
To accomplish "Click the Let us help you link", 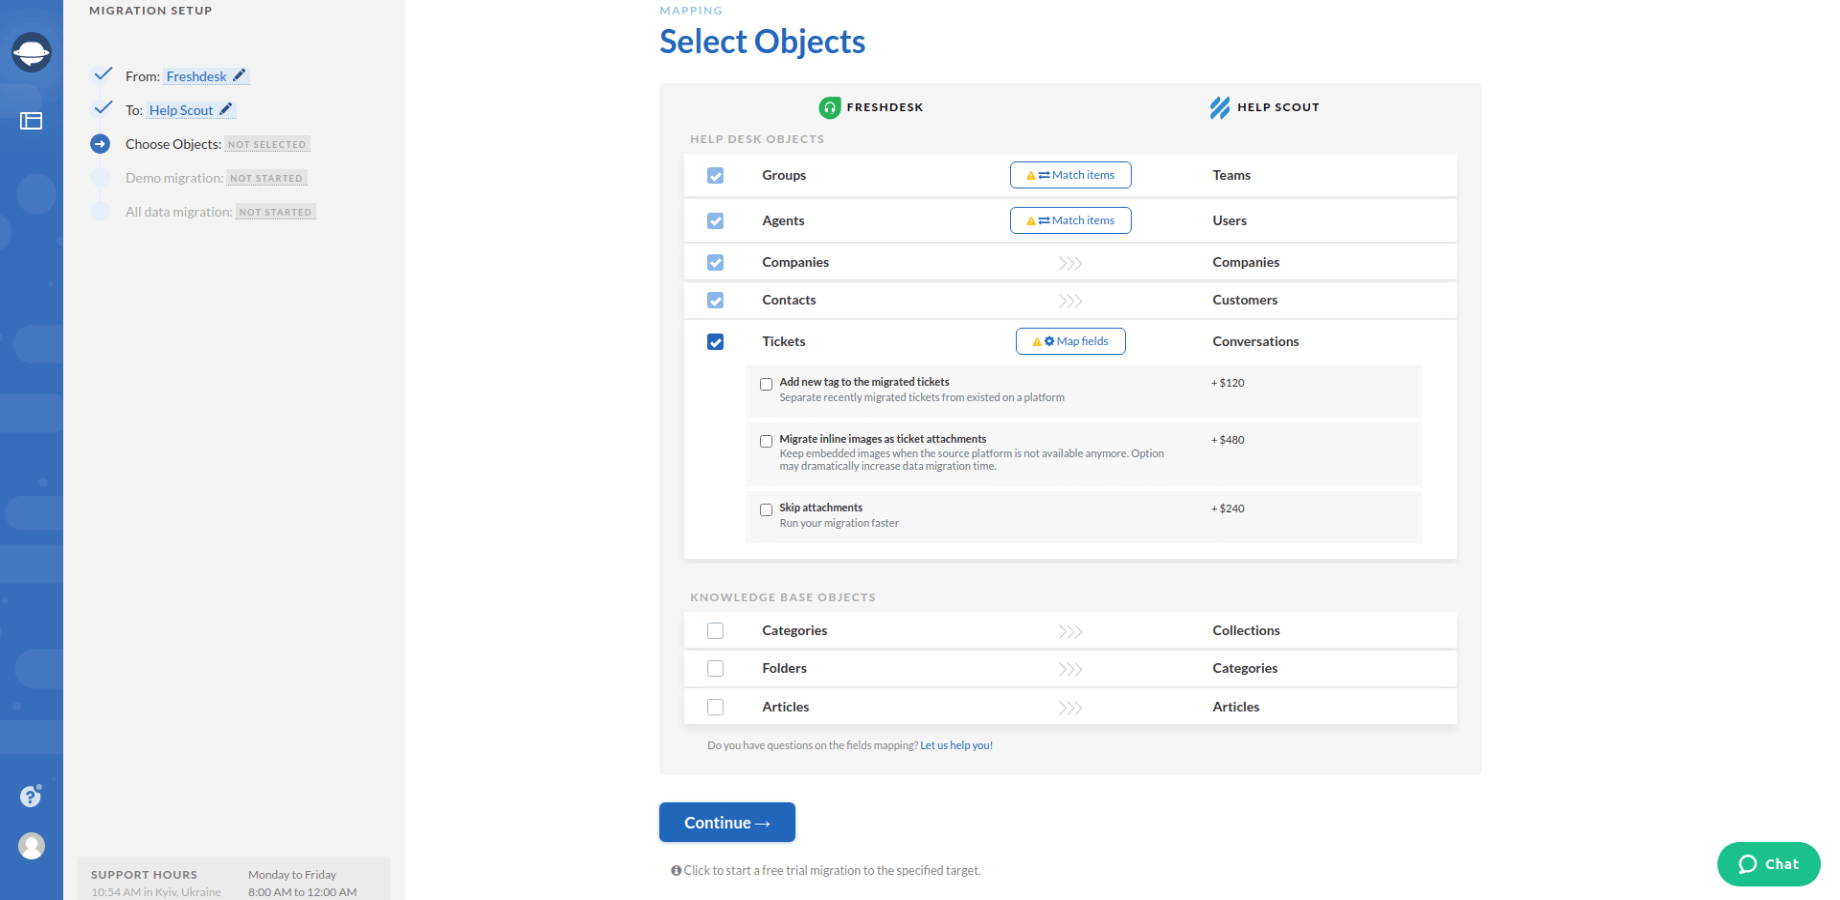I will coord(956,746).
